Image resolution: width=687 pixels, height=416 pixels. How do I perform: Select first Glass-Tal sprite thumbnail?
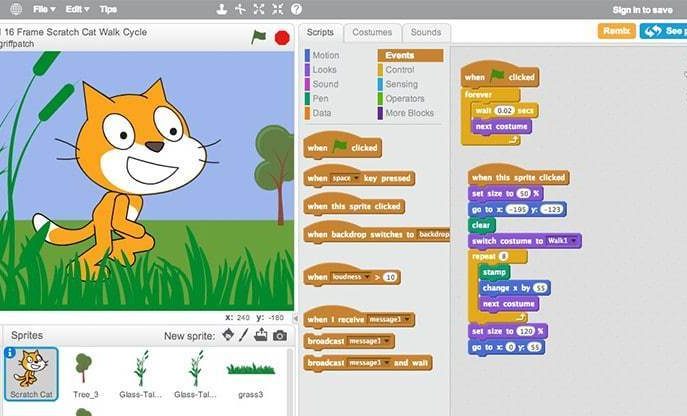141,375
